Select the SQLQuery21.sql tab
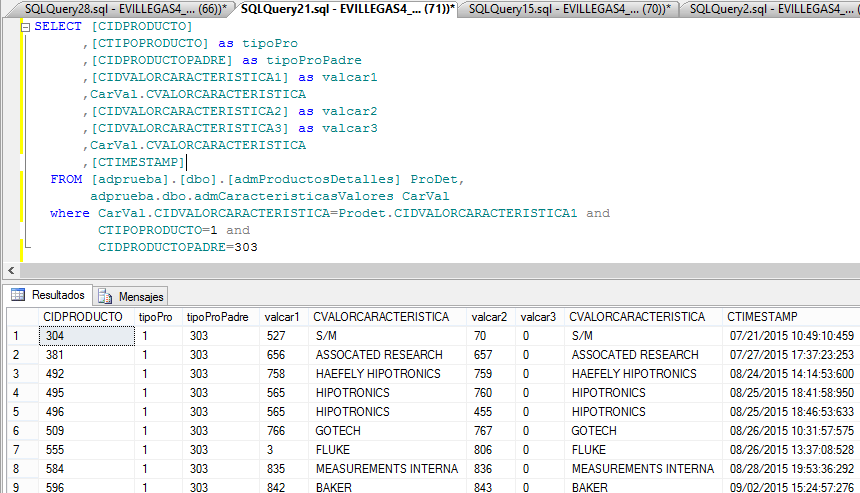 click(347, 9)
